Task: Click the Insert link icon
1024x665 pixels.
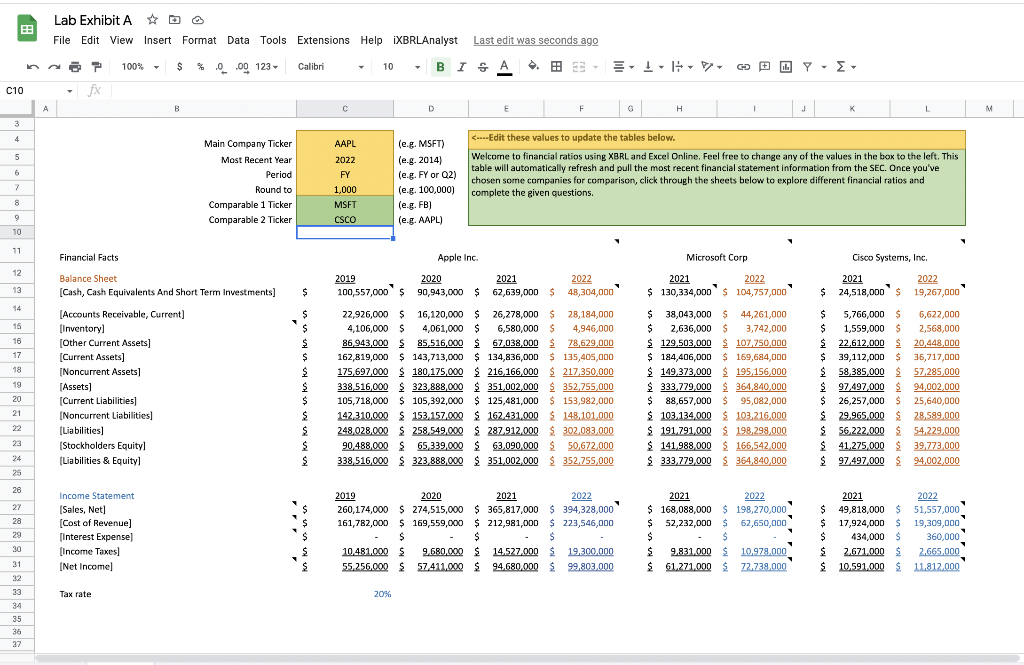Action: tap(743, 67)
